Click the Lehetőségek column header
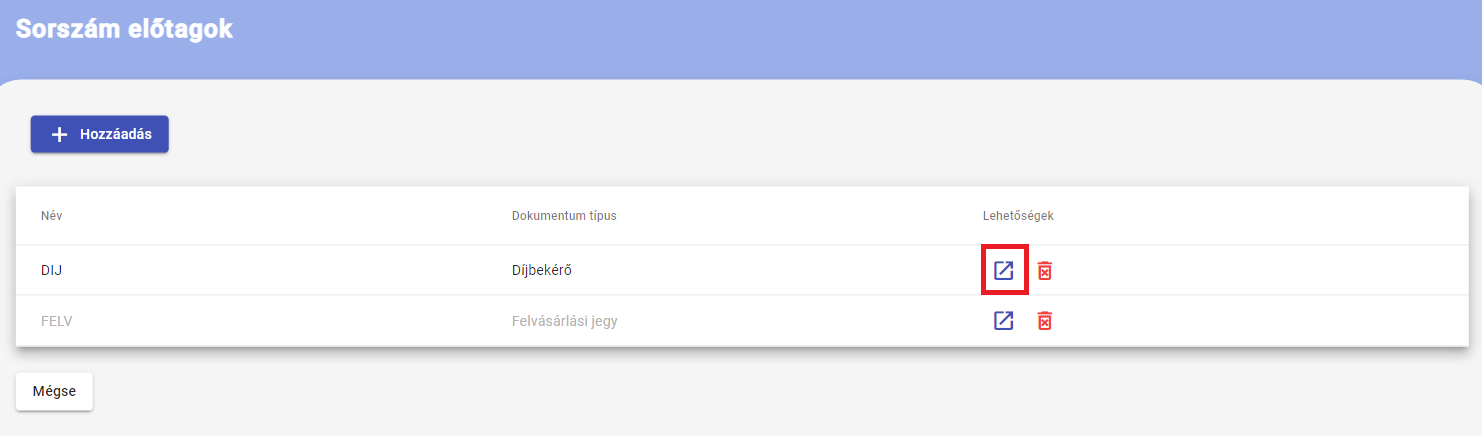 pyautogui.click(x=1018, y=216)
